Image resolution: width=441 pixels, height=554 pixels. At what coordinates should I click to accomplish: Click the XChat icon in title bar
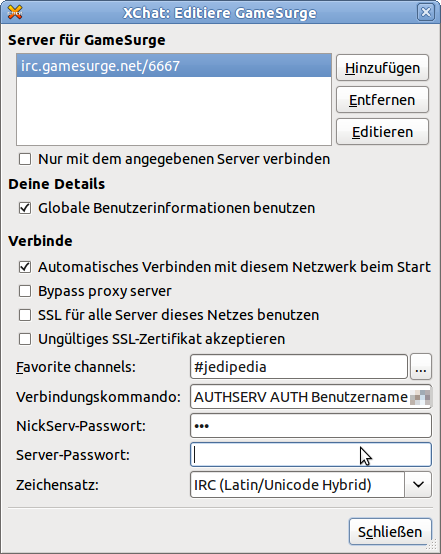click(15, 12)
